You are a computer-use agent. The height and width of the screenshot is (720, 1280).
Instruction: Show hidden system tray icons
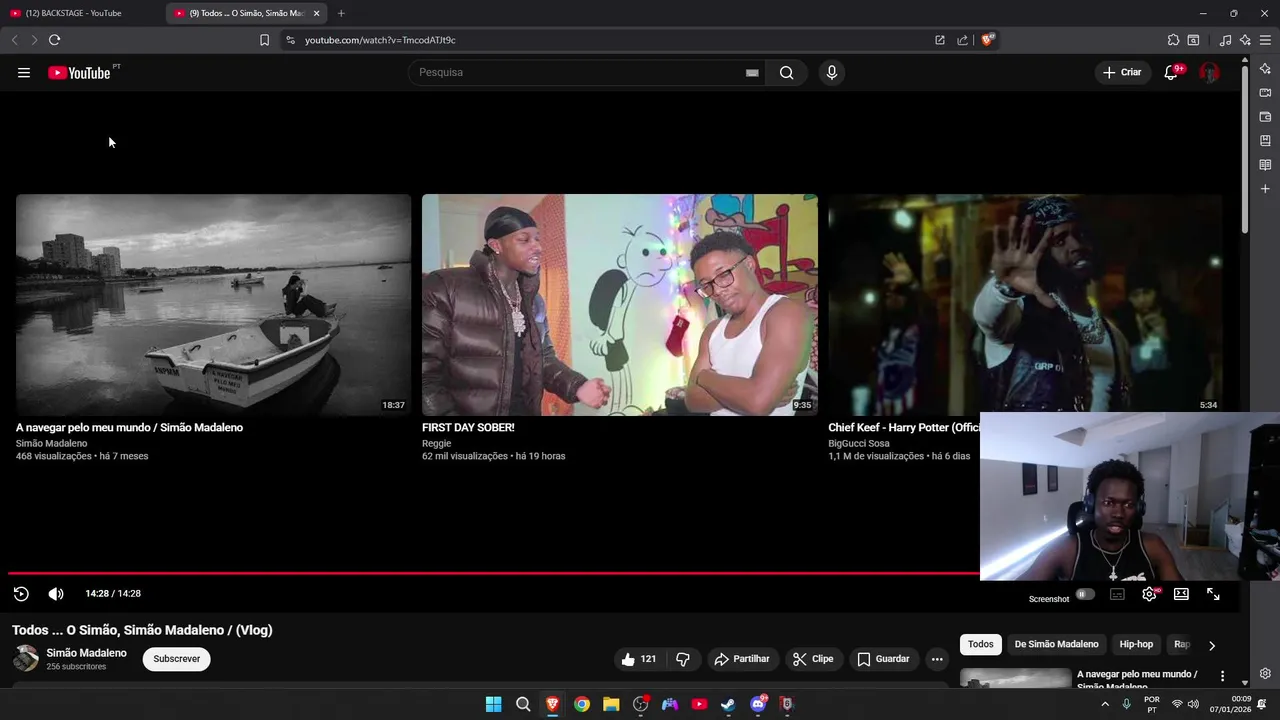coord(1105,704)
